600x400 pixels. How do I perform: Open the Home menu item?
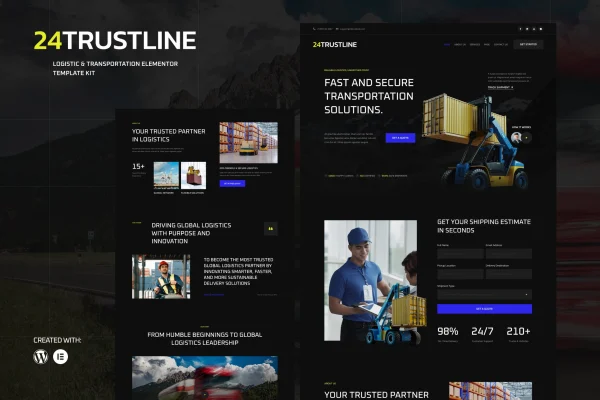pos(447,44)
